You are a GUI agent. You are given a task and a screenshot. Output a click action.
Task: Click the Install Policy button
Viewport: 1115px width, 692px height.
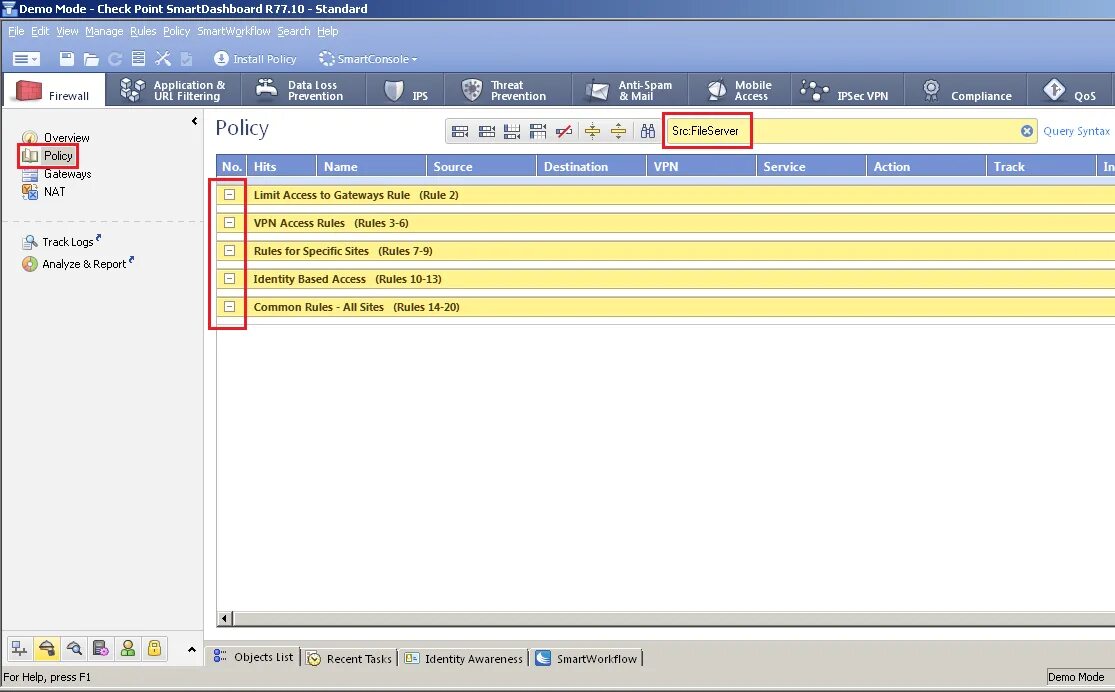pyautogui.click(x=255, y=59)
